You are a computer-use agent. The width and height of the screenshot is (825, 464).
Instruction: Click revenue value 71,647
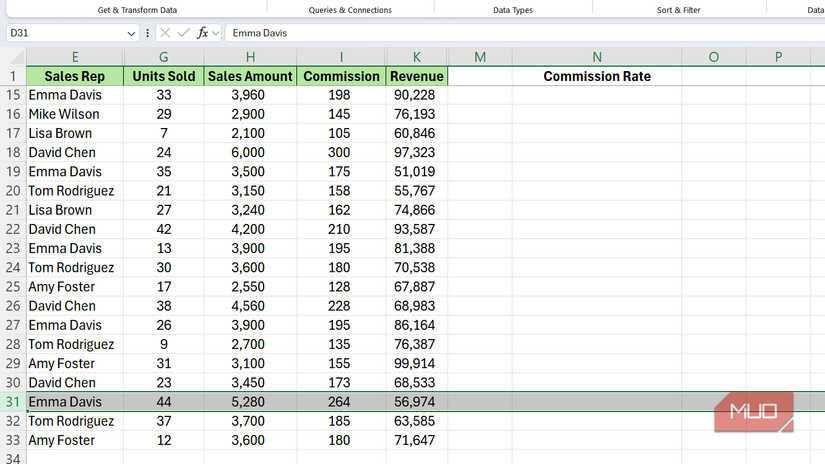pyautogui.click(x=417, y=440)
